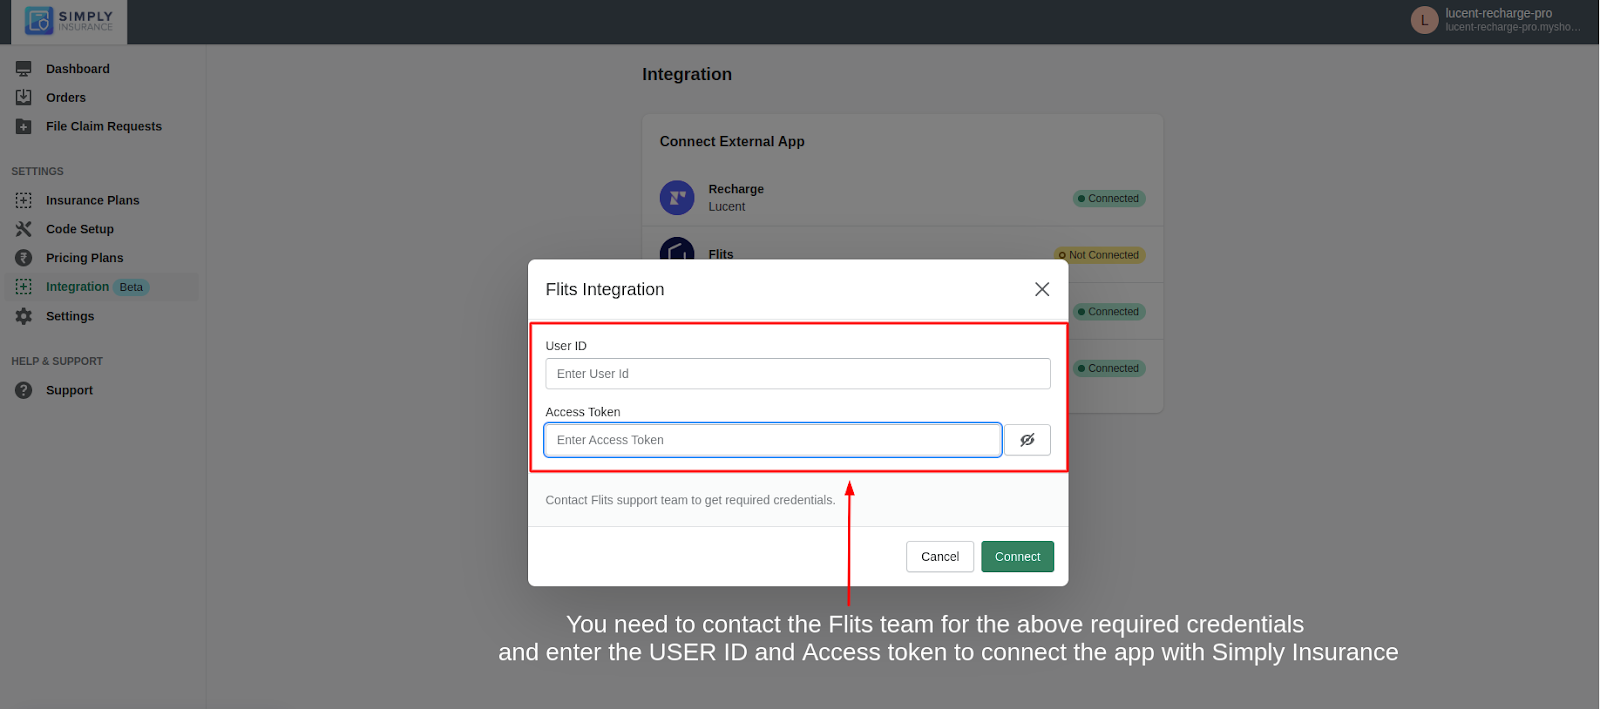Open account menu lucent-recharge-pro
The width and height of the screenshot is (1600, 709).
(1497, 20)
